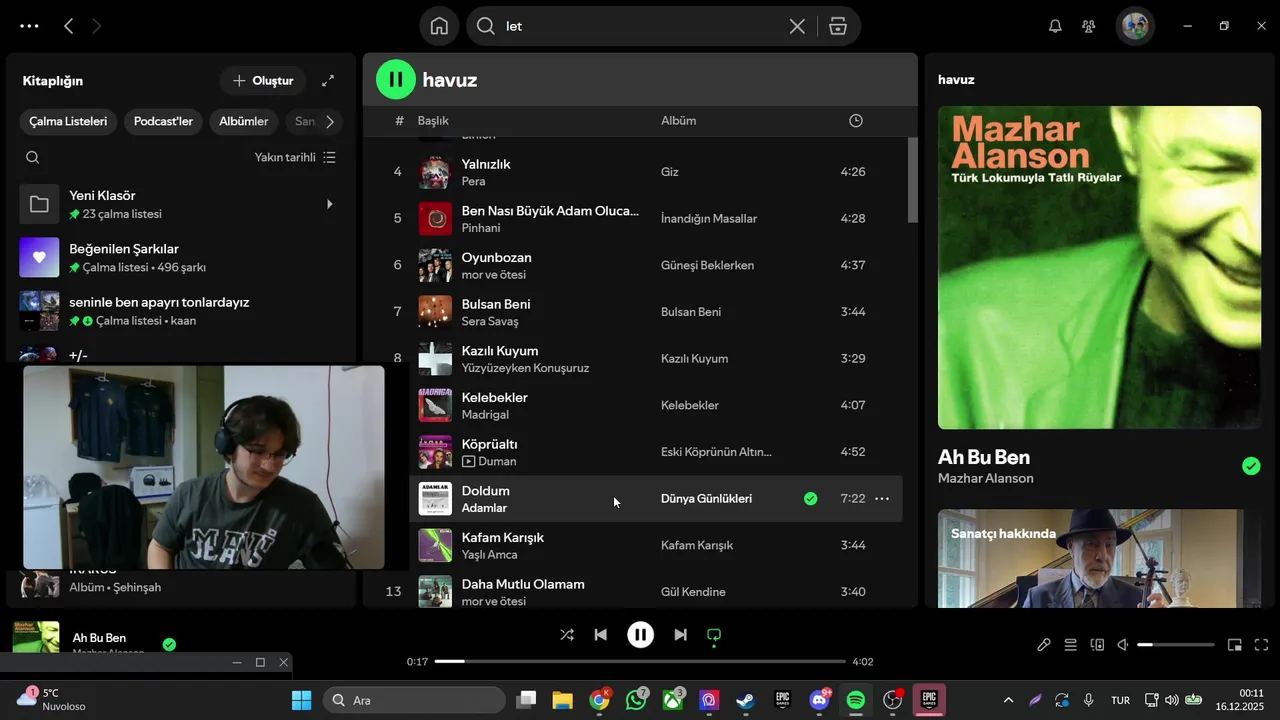Skip to the next track

[x=680, y=635]
